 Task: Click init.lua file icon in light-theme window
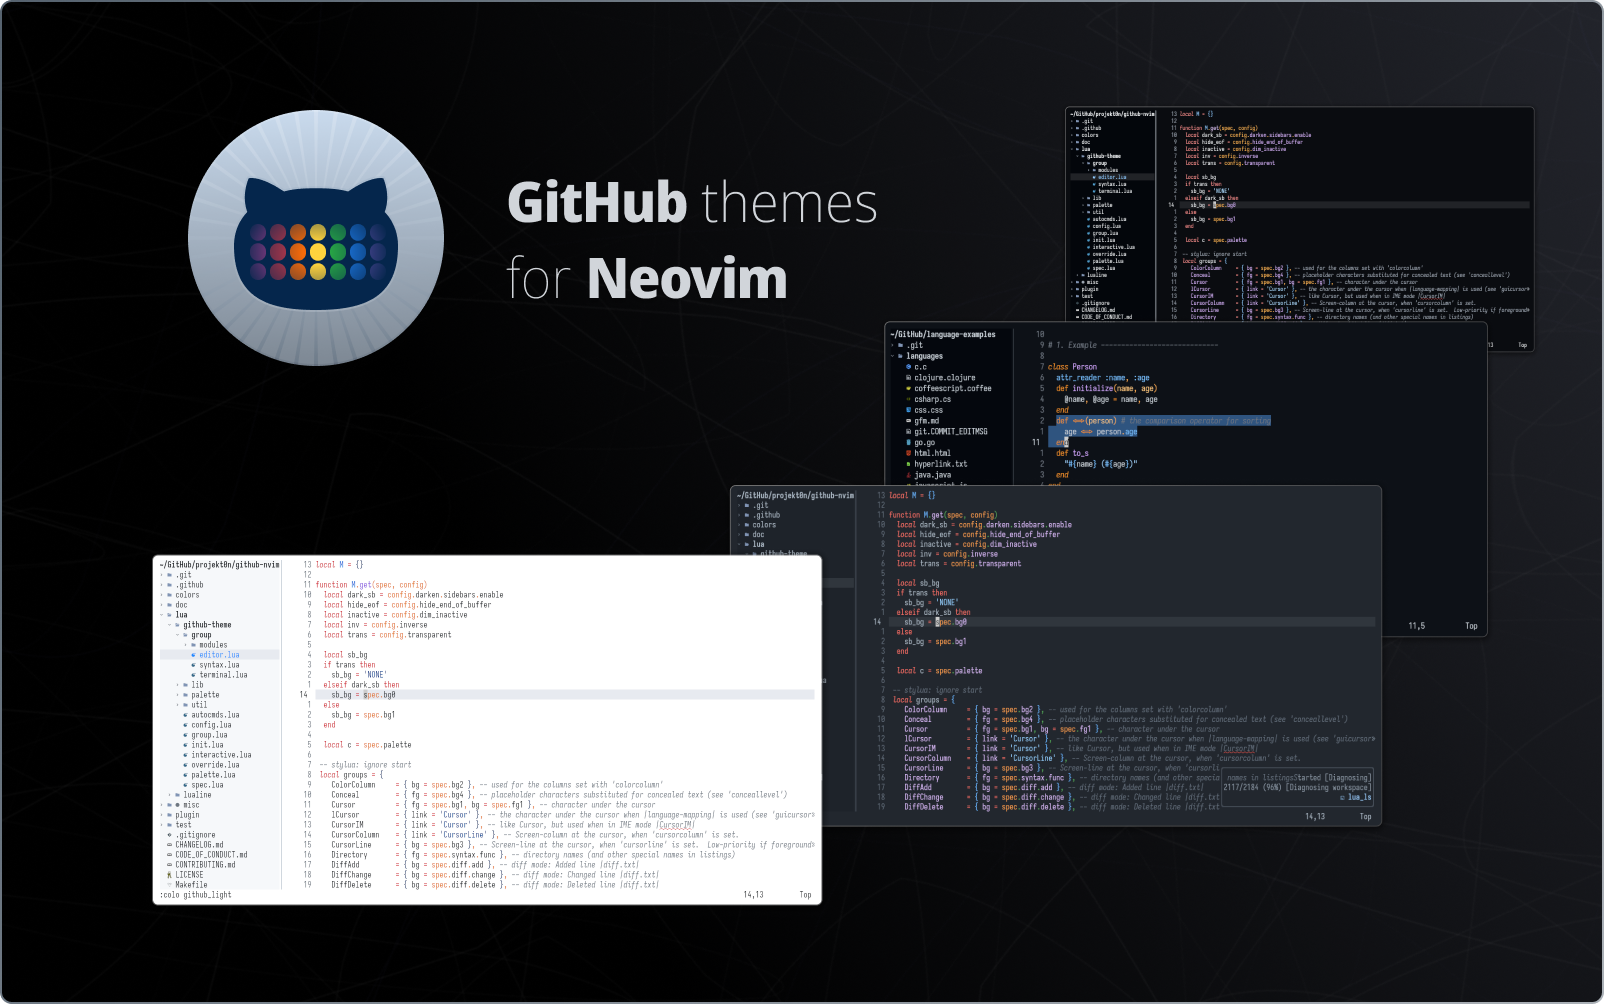click(186, 745)
